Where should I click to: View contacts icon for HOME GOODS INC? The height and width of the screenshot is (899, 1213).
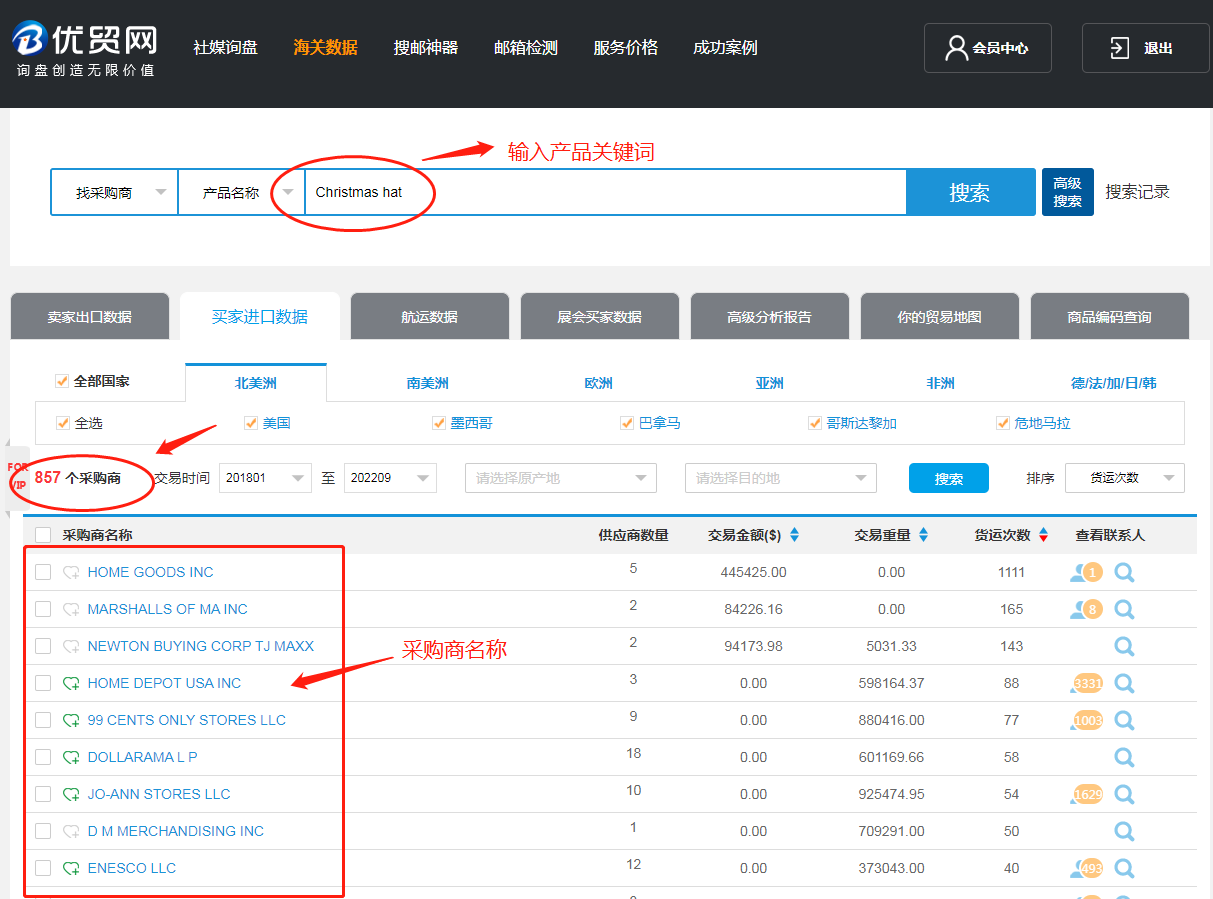coord(1086,572)
